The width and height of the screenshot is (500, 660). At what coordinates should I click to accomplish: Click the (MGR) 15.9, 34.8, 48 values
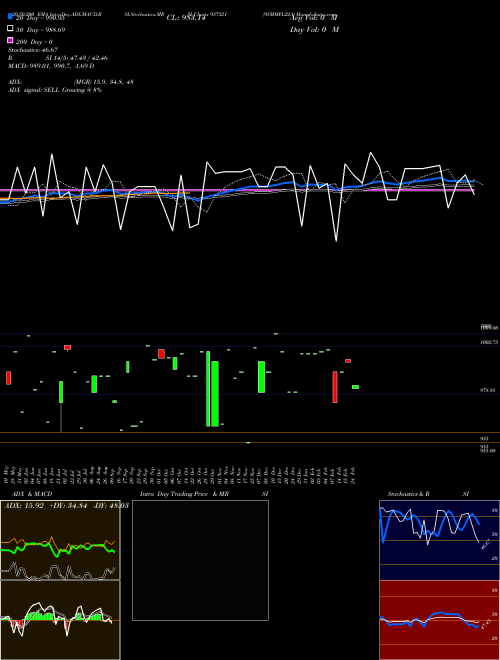tap(104, 82)
